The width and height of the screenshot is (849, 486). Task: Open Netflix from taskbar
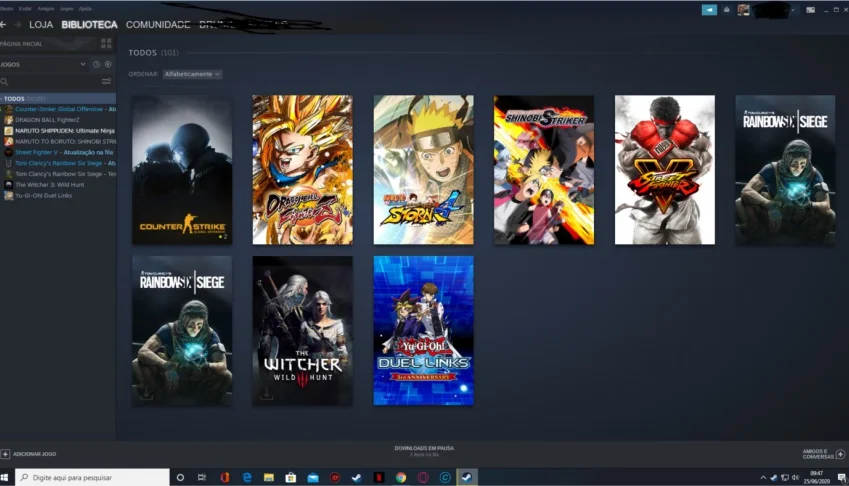(x=379, y=477)
